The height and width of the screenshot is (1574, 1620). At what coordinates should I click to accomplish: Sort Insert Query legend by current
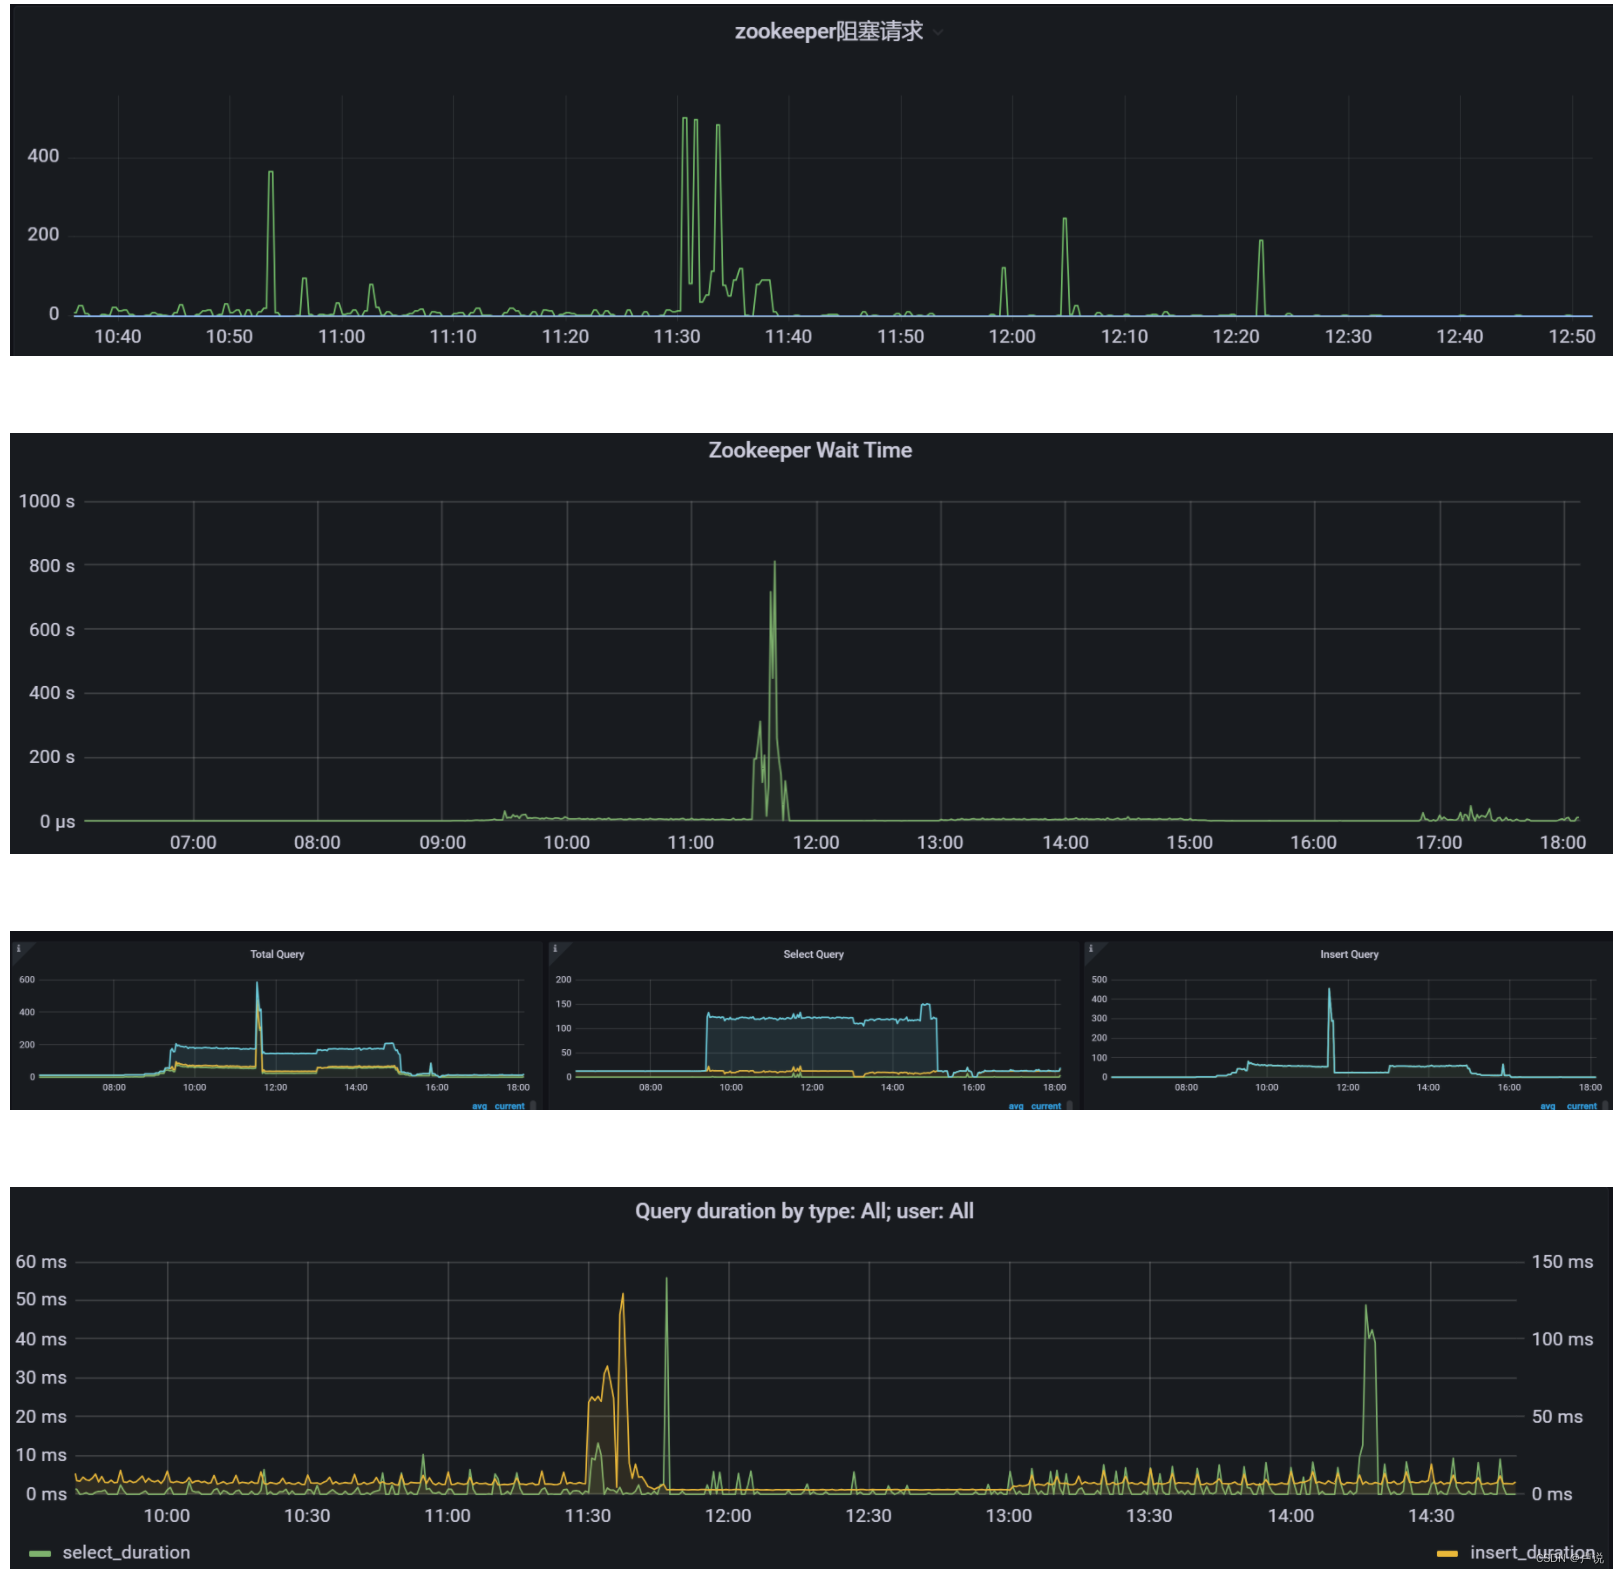point(1582,1106)
